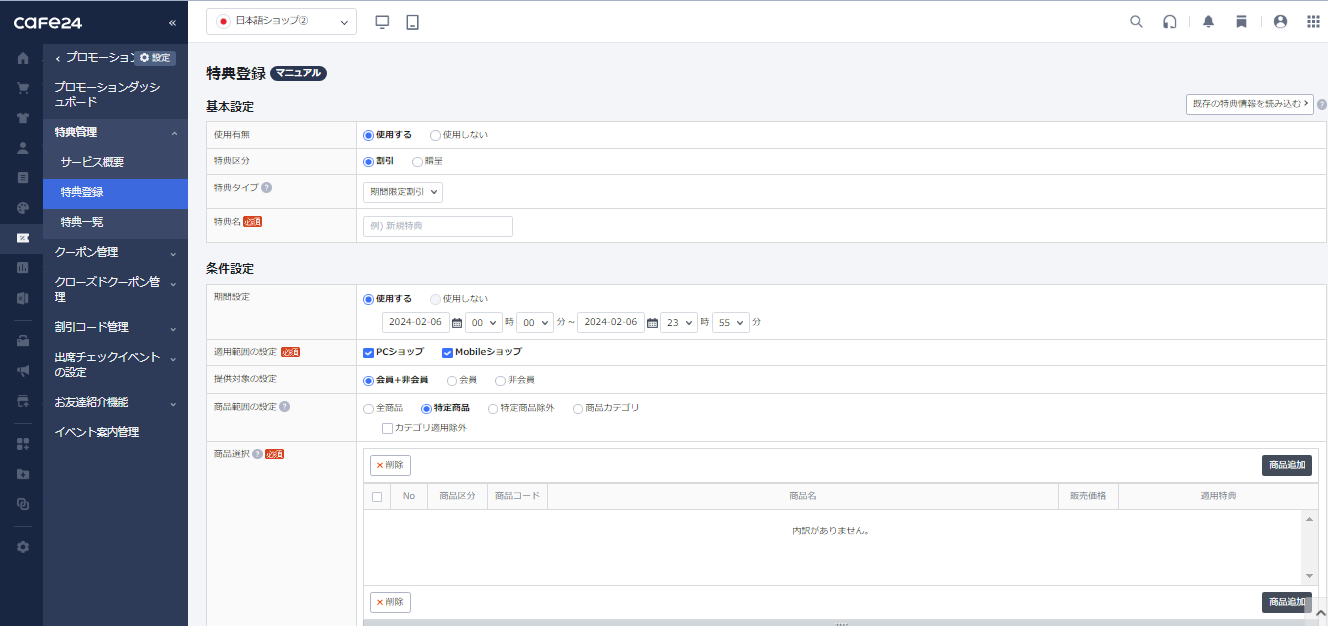Preview the PC shop via monitor icon
This screenshot has height=626, width=1328.
tap(382, 22)
